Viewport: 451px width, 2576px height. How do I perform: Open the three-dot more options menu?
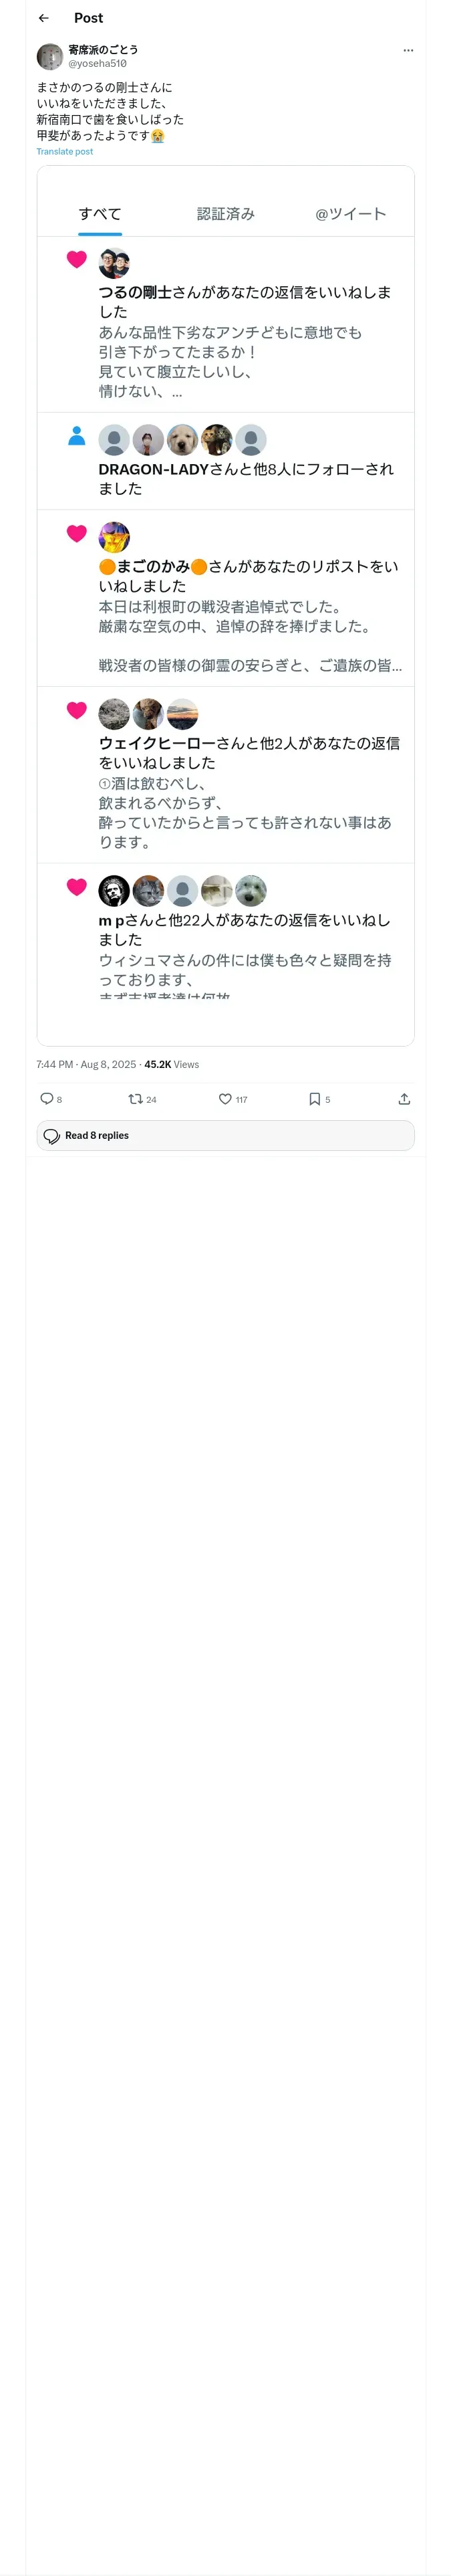click(x=408, y=50)
